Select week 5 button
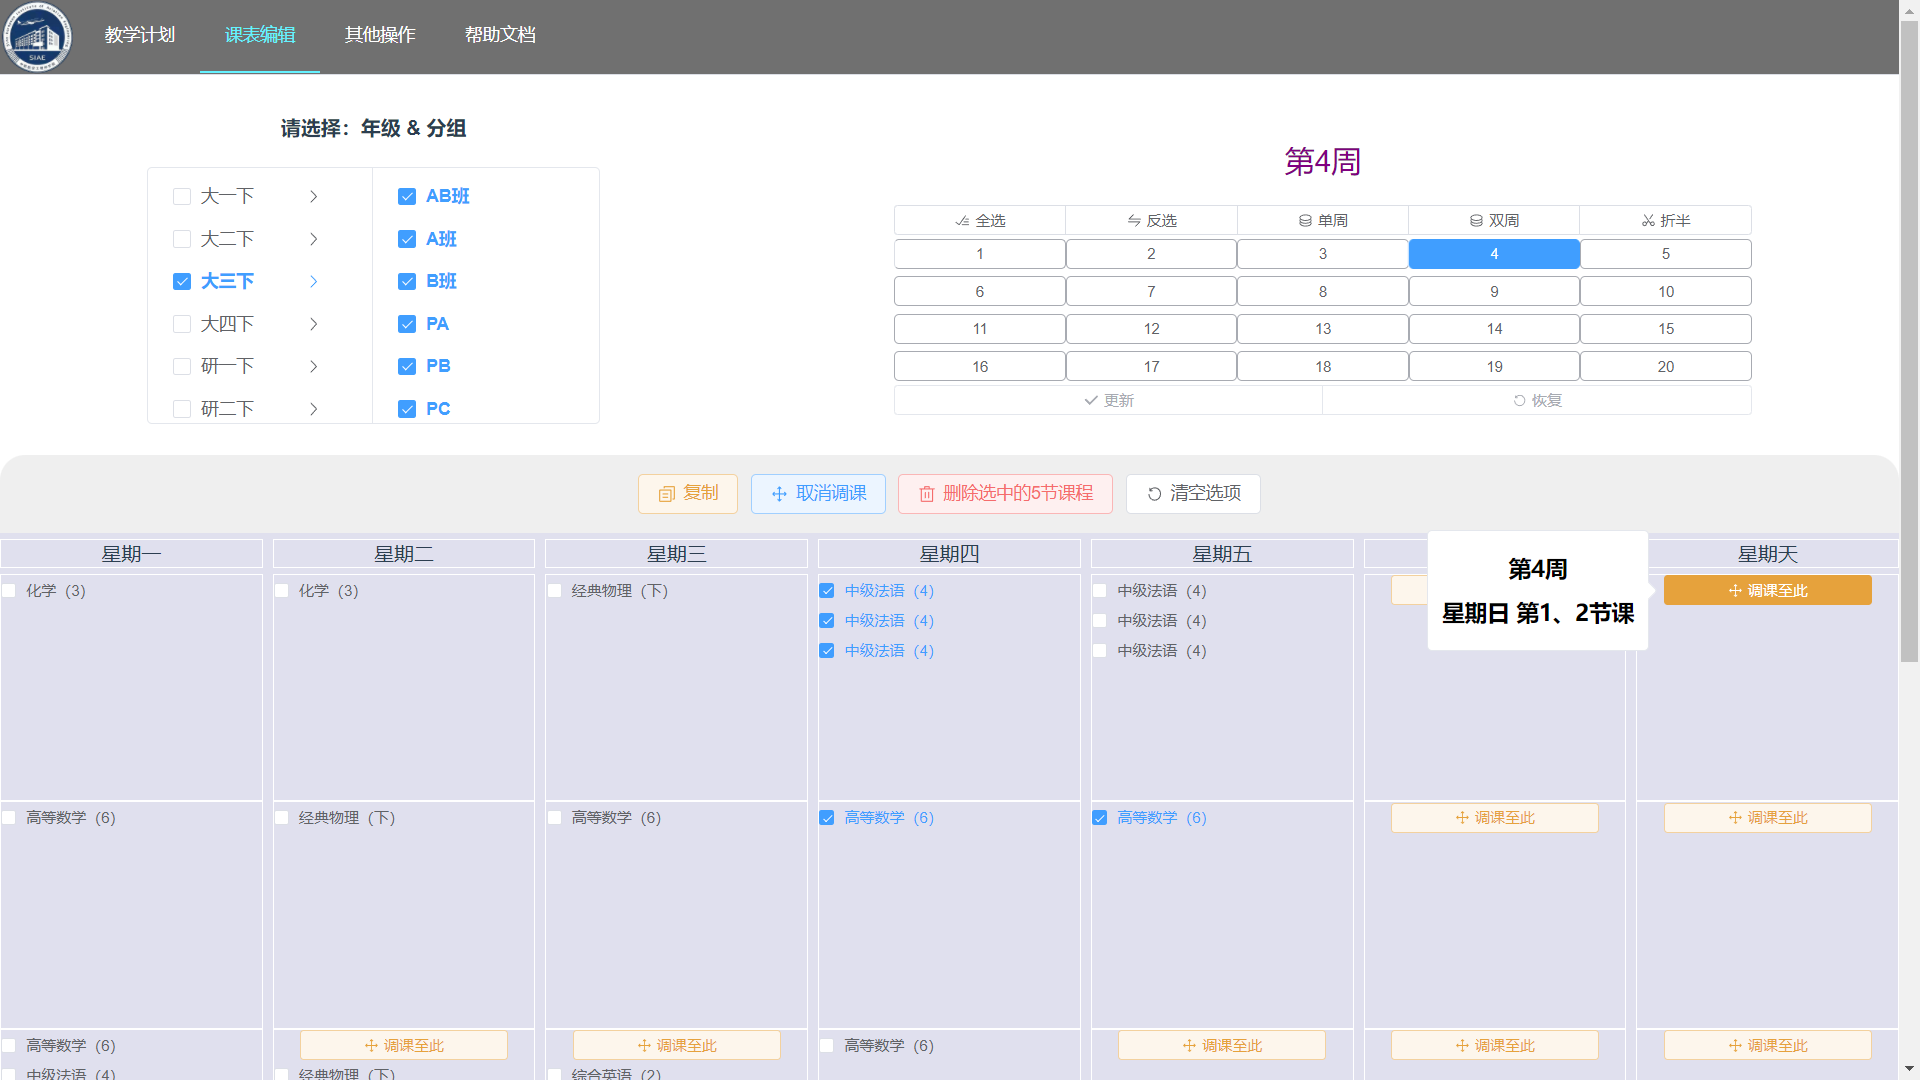The width and height of the screenshot is (1920, 1080). (1666, 254)
